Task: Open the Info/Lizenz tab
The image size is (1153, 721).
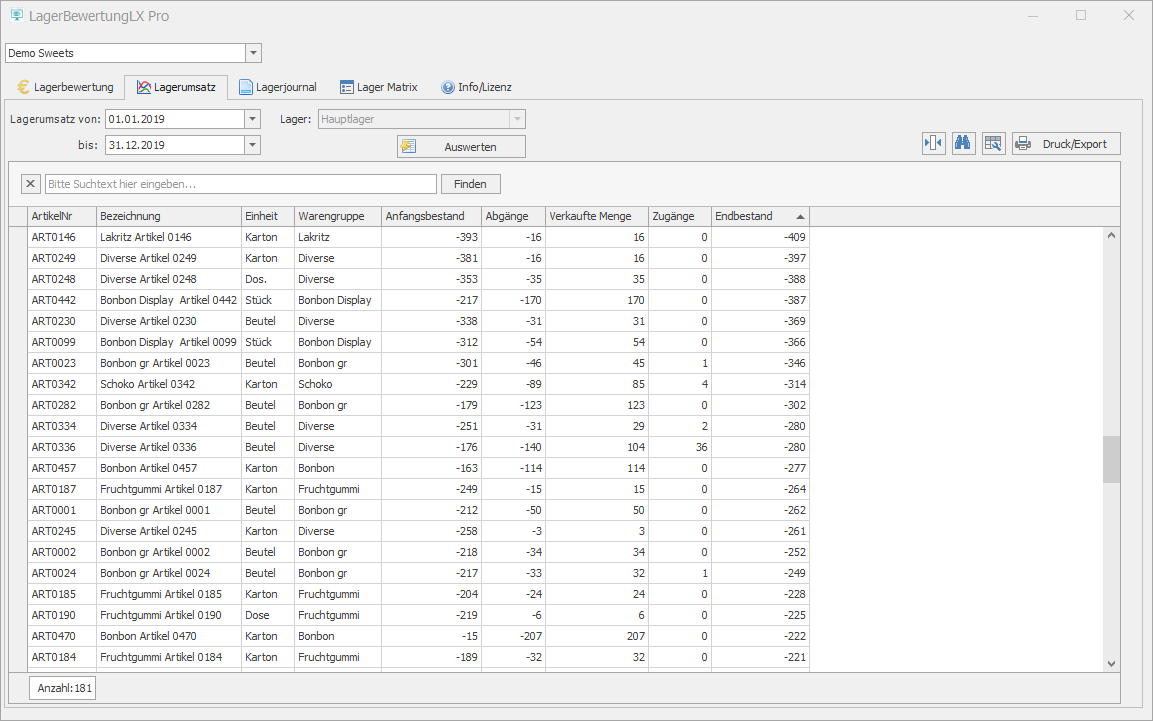Action: [x=476, y=87]
